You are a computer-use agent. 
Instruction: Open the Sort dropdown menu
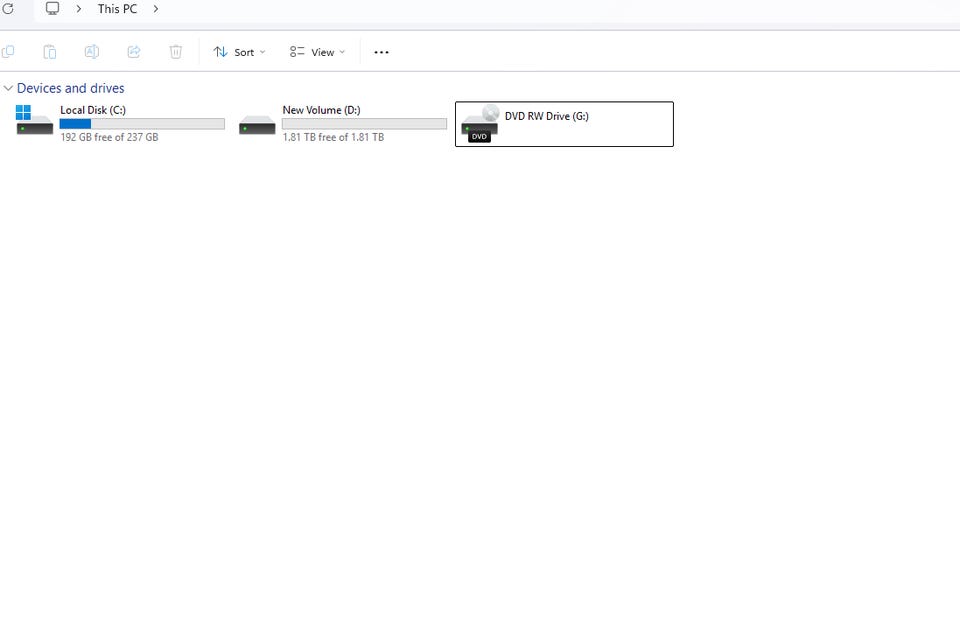(x=239, y=52)
